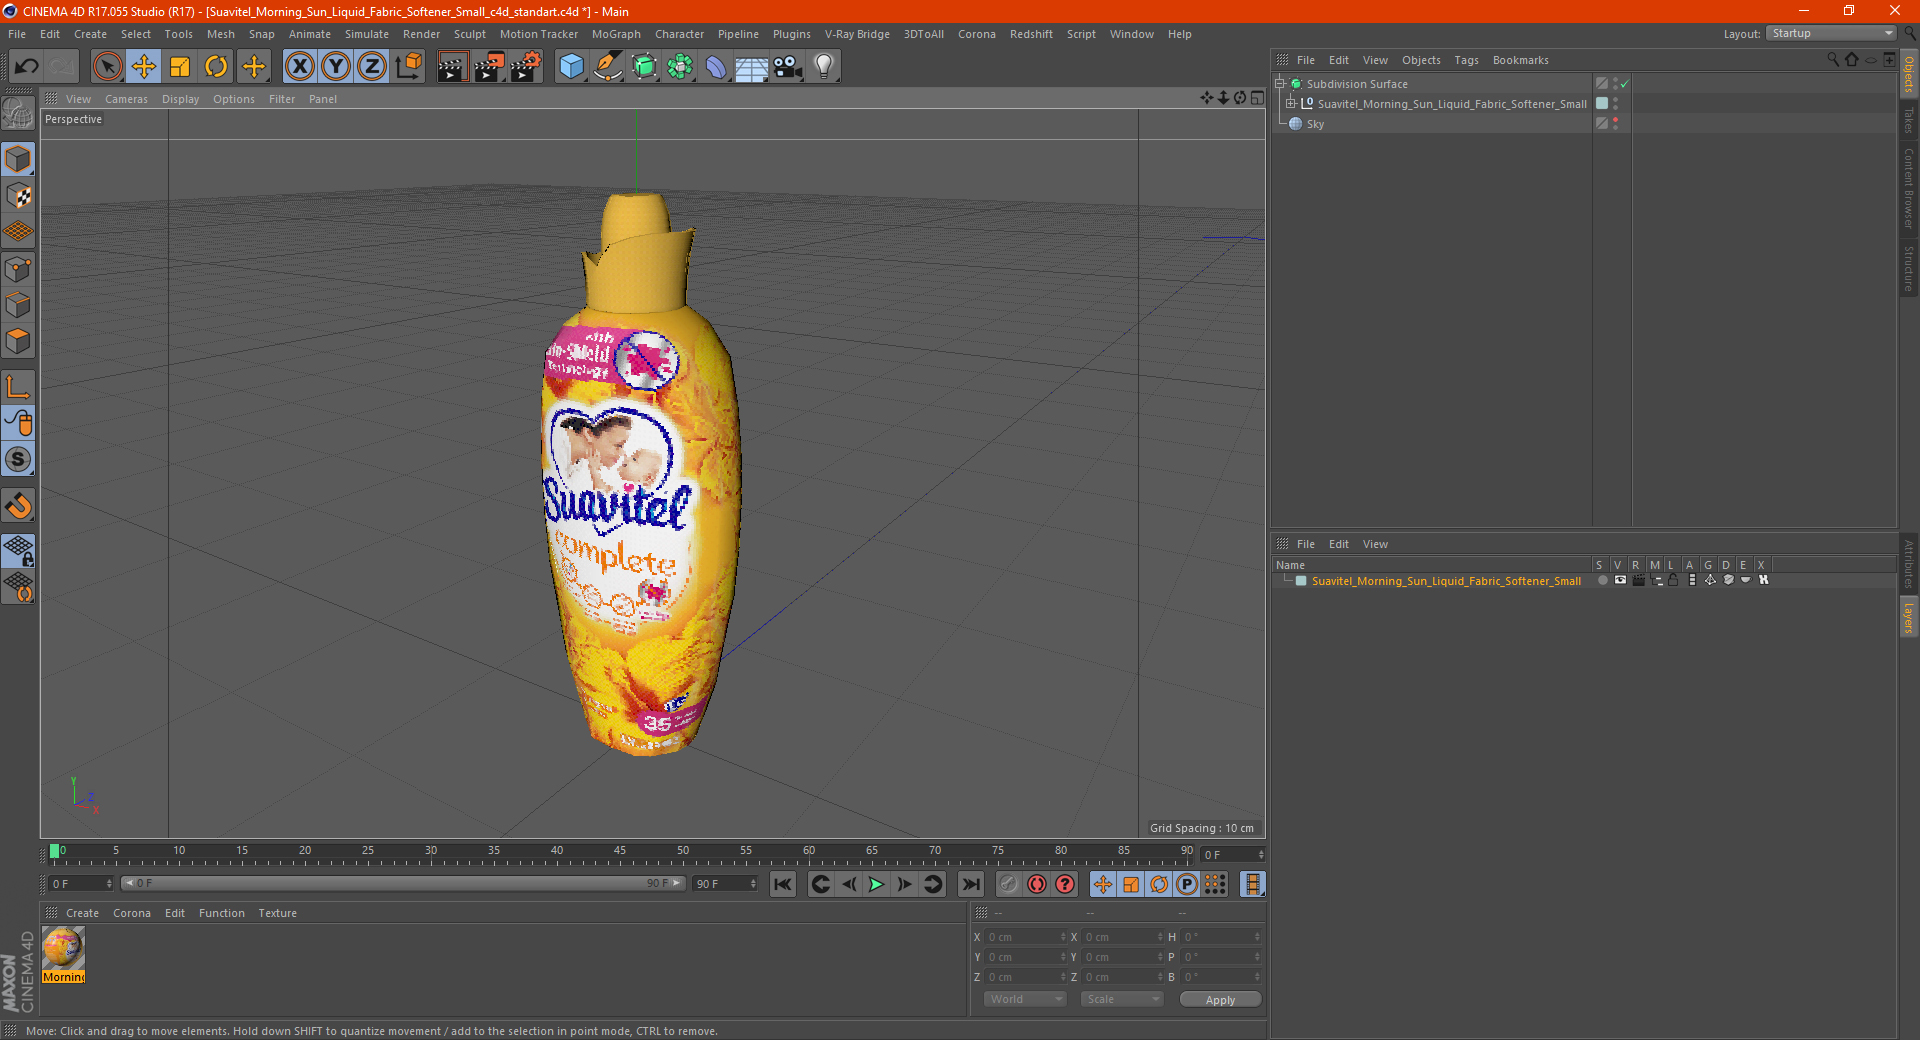The width and height of the screenshot is (1920, 1040).
Task: Switch to Model mode
Action: tap(19, 159)
